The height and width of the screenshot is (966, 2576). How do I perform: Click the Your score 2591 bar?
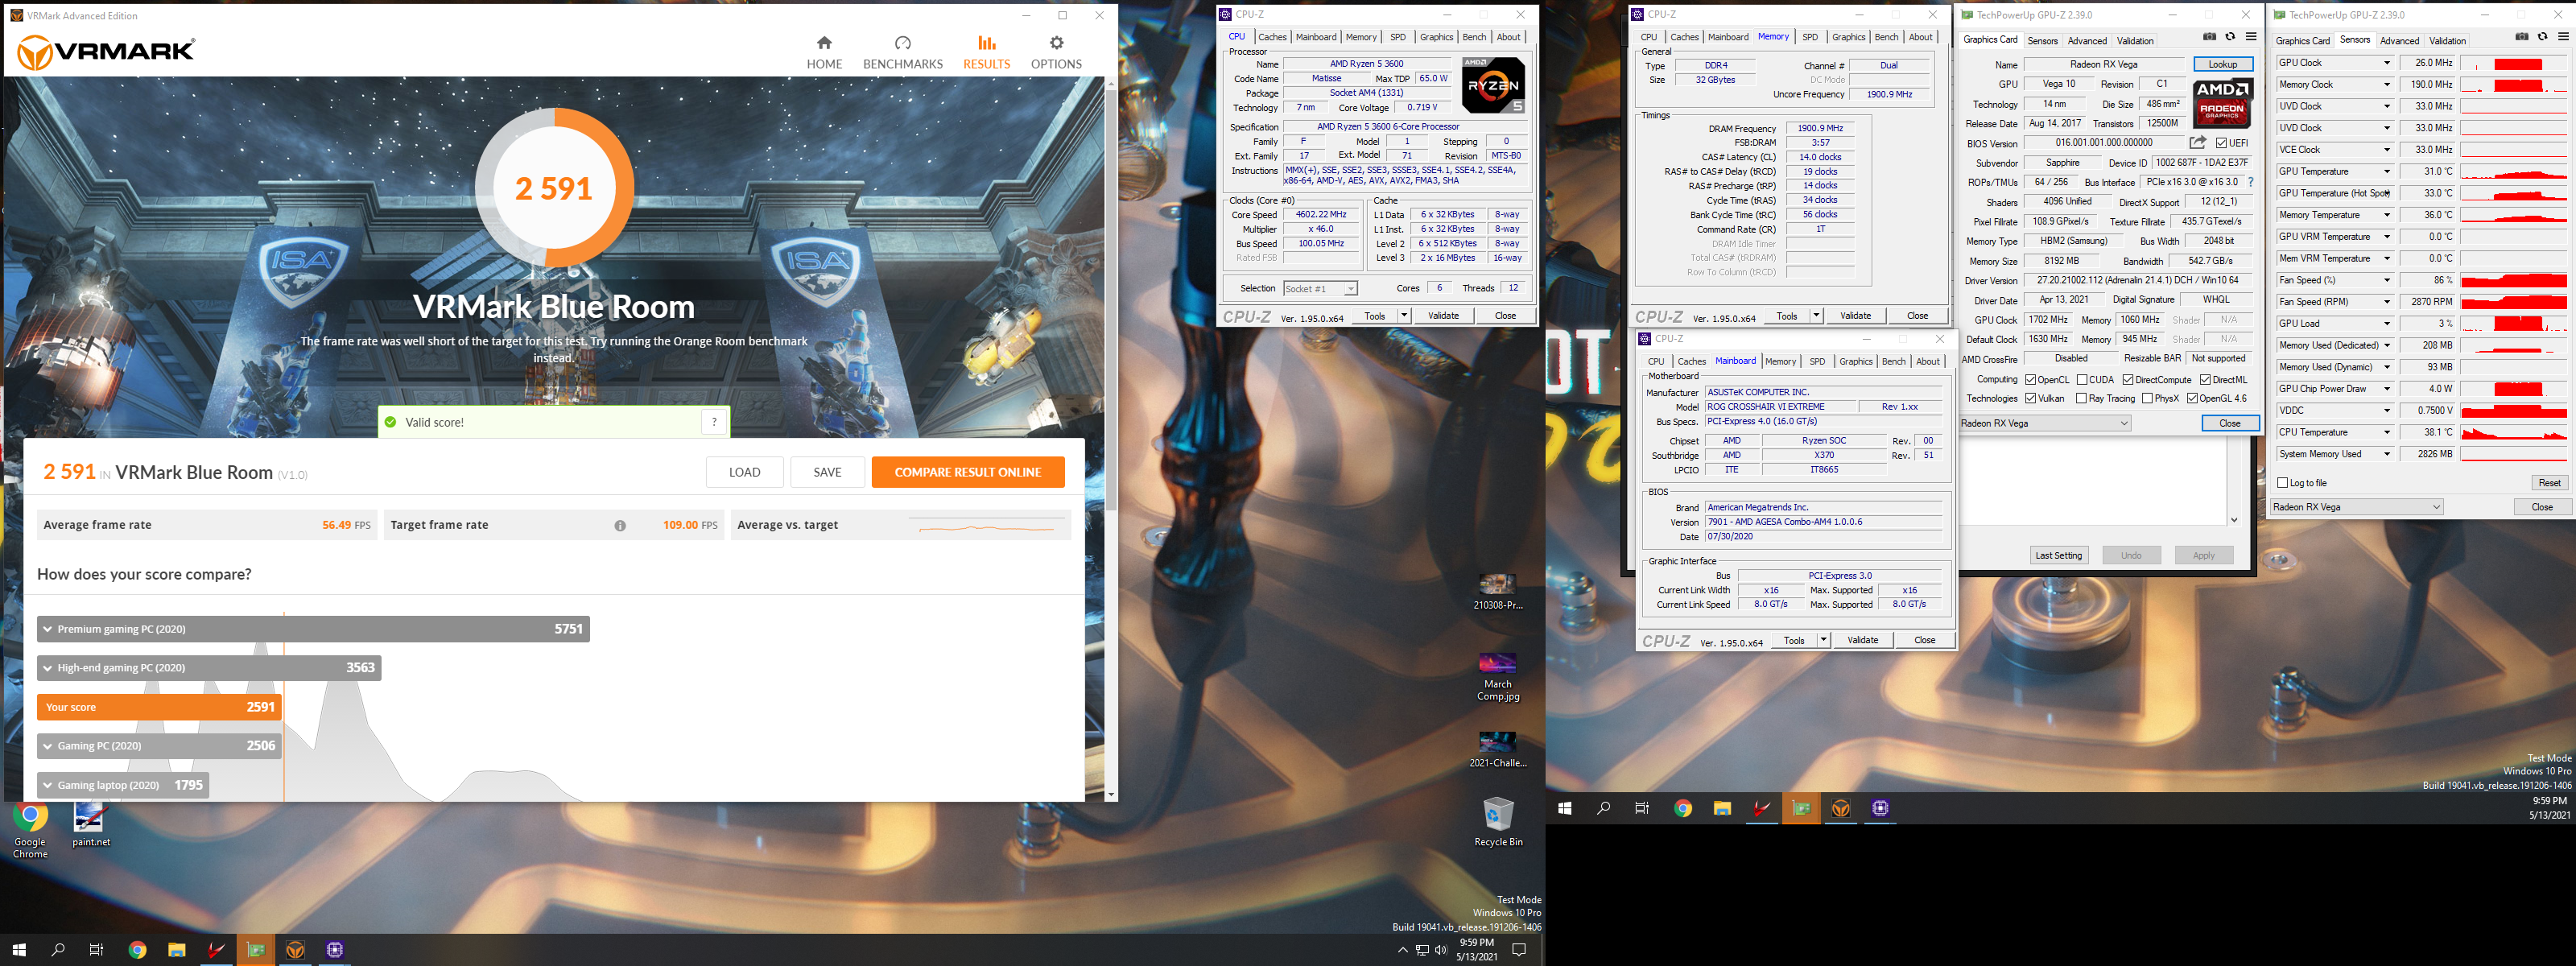click(x=159, y=707)
